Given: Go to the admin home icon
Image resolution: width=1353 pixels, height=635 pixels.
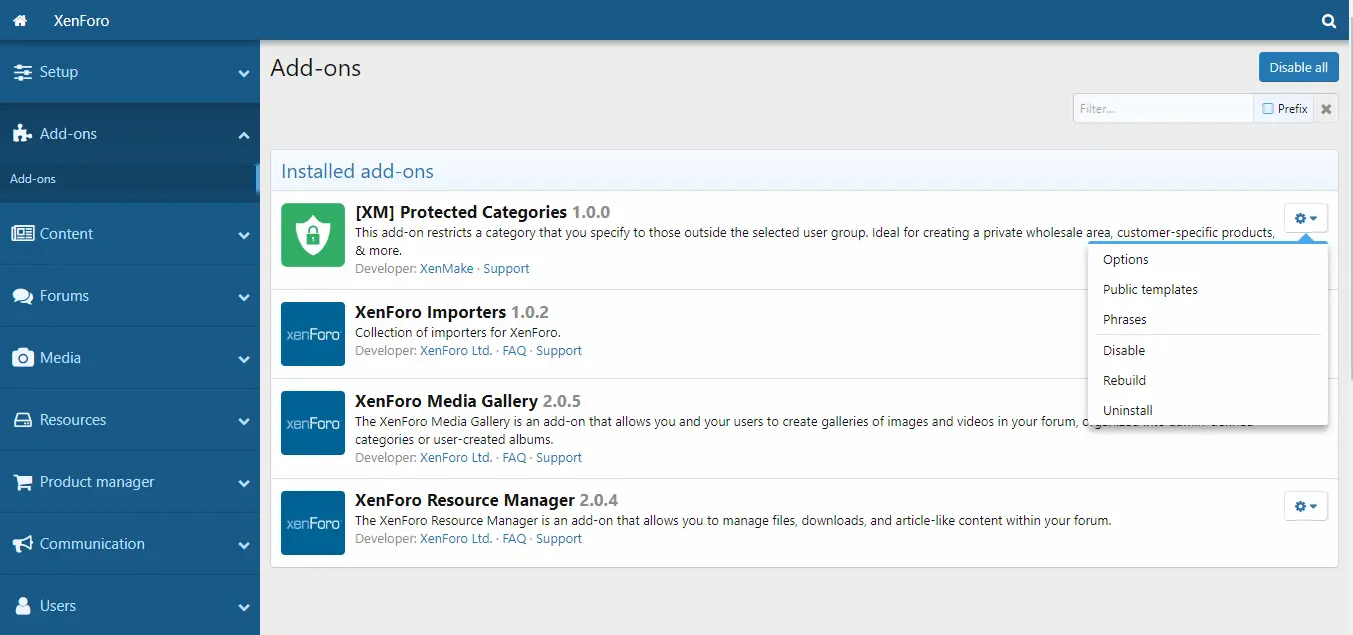Looking at the screenshot, I should tap(20, 20).
